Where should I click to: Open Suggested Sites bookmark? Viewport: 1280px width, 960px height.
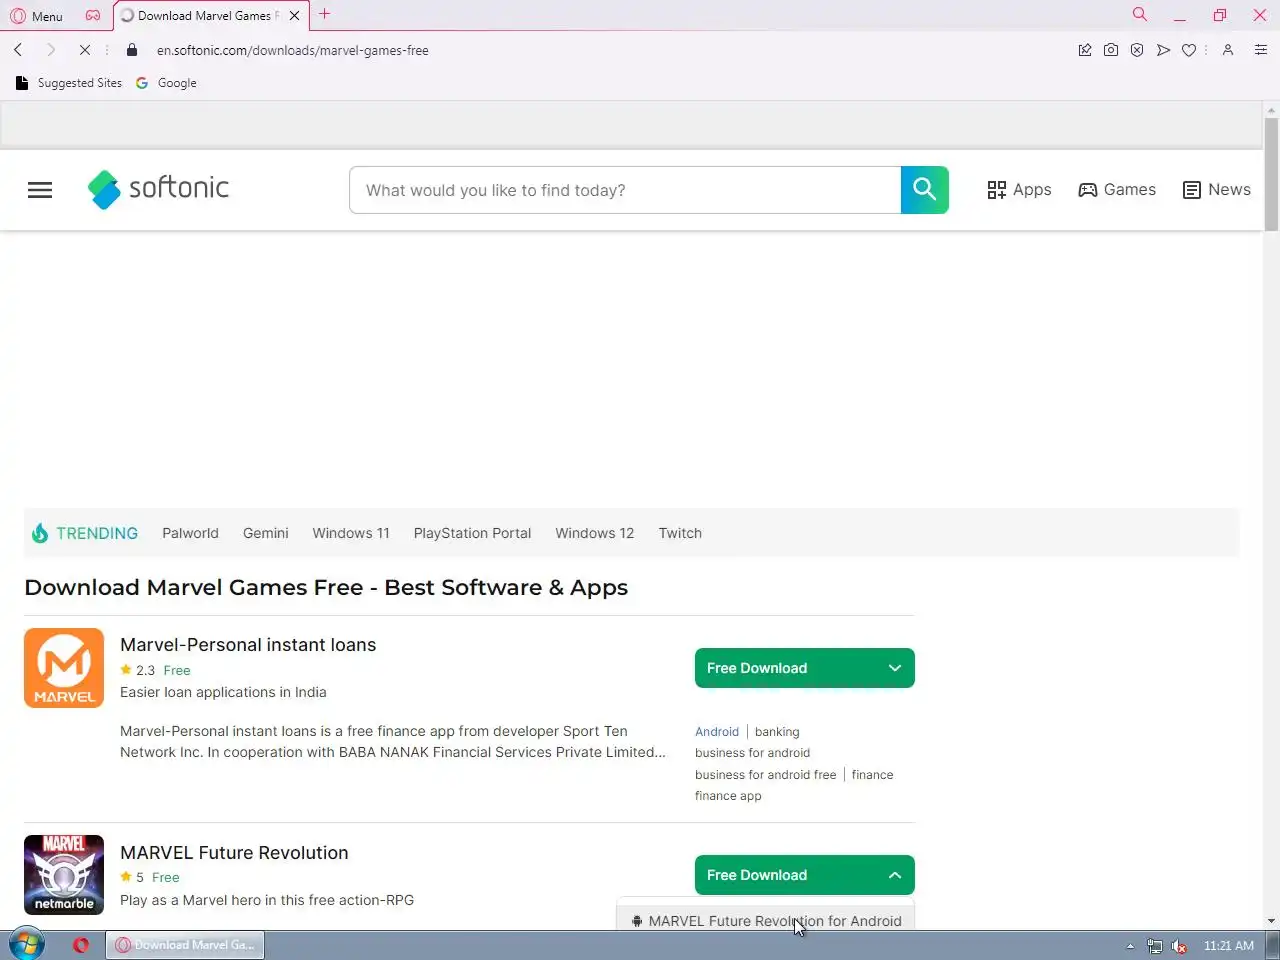click(x=69, y=83)
